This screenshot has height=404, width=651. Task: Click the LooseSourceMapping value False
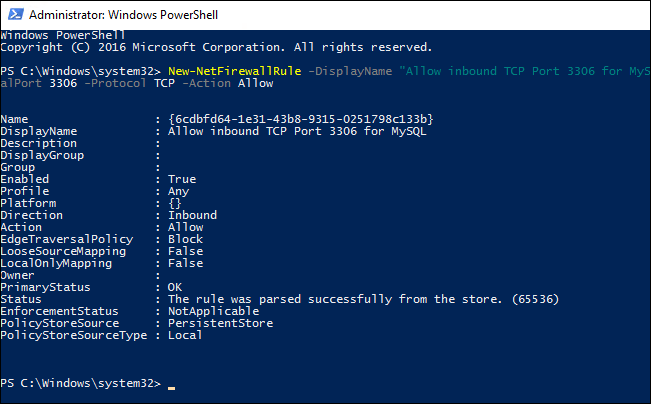coord(185,251)
